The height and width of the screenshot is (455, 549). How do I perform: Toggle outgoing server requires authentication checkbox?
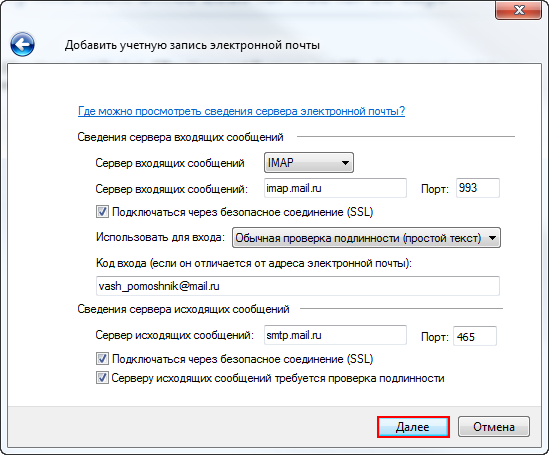102,378
